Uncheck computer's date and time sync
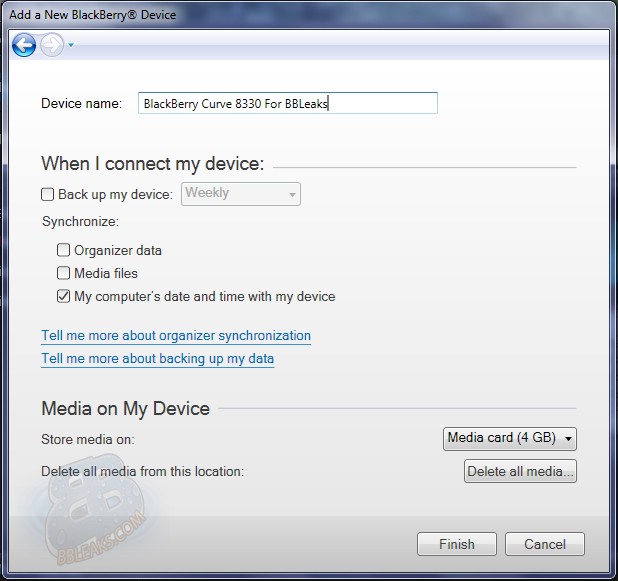Screen dimensions: 618x581 [63, 296]
